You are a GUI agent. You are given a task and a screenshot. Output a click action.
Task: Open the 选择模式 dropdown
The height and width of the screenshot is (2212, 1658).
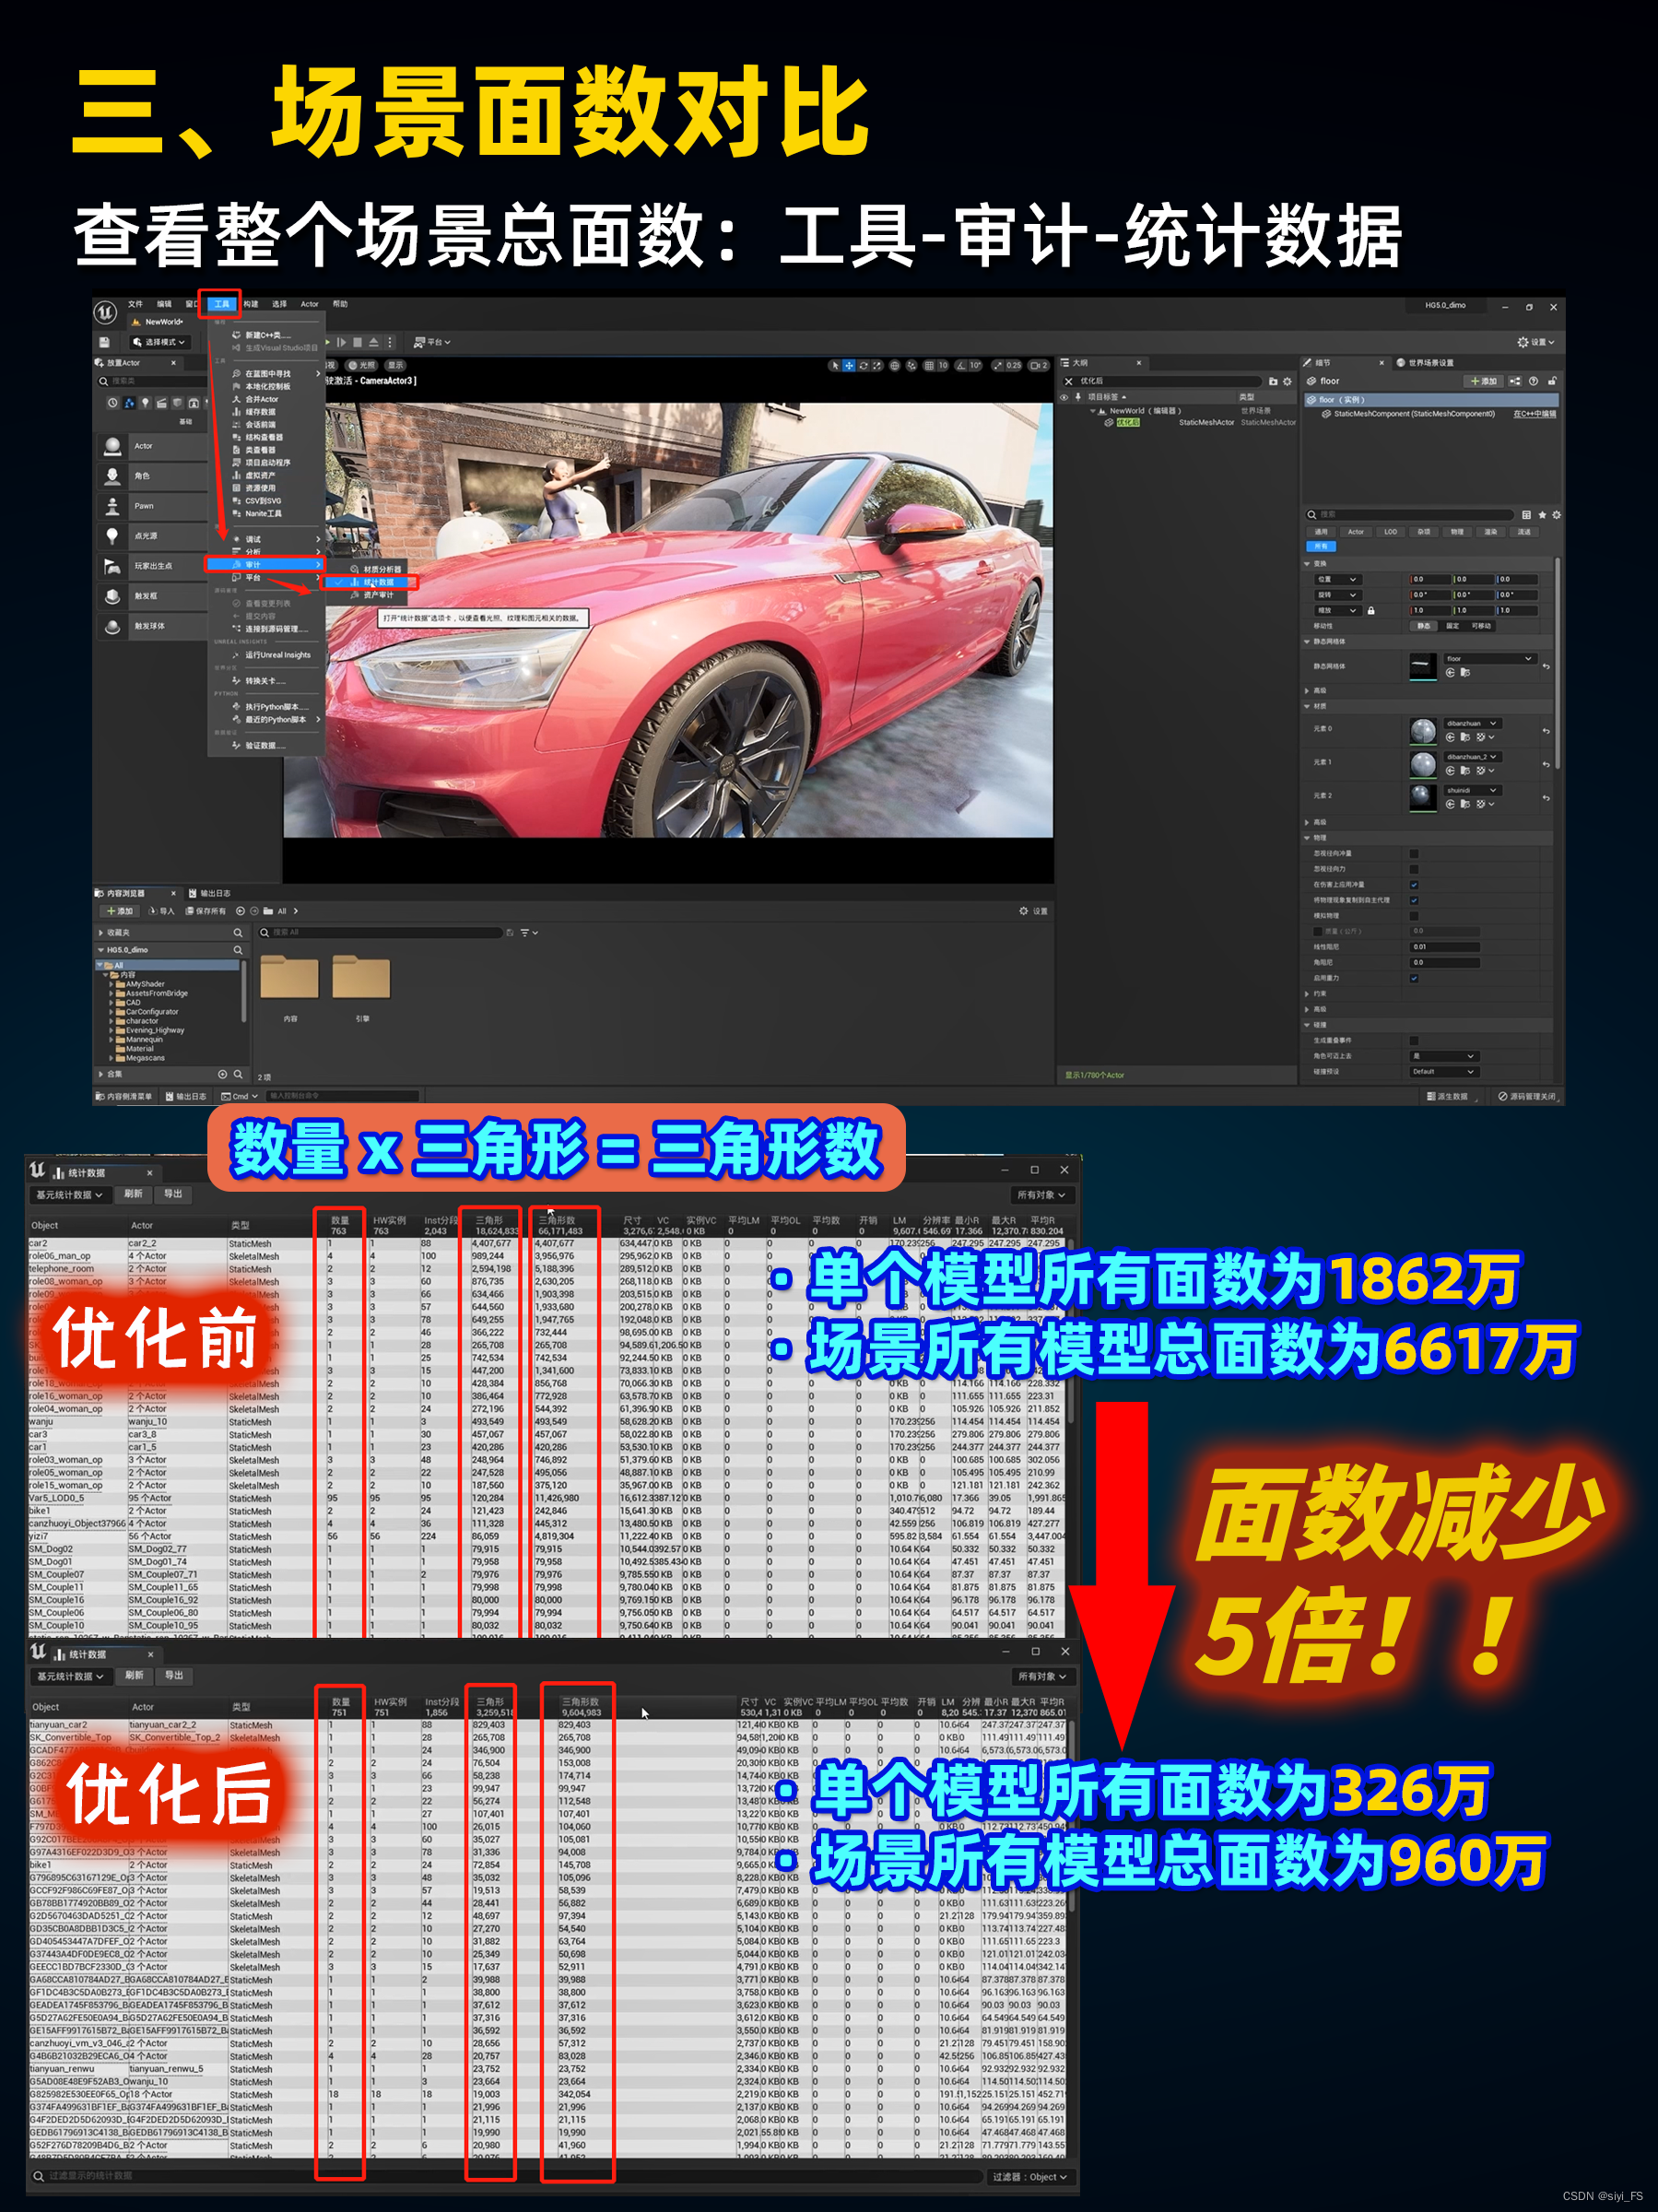coord(159,342)
